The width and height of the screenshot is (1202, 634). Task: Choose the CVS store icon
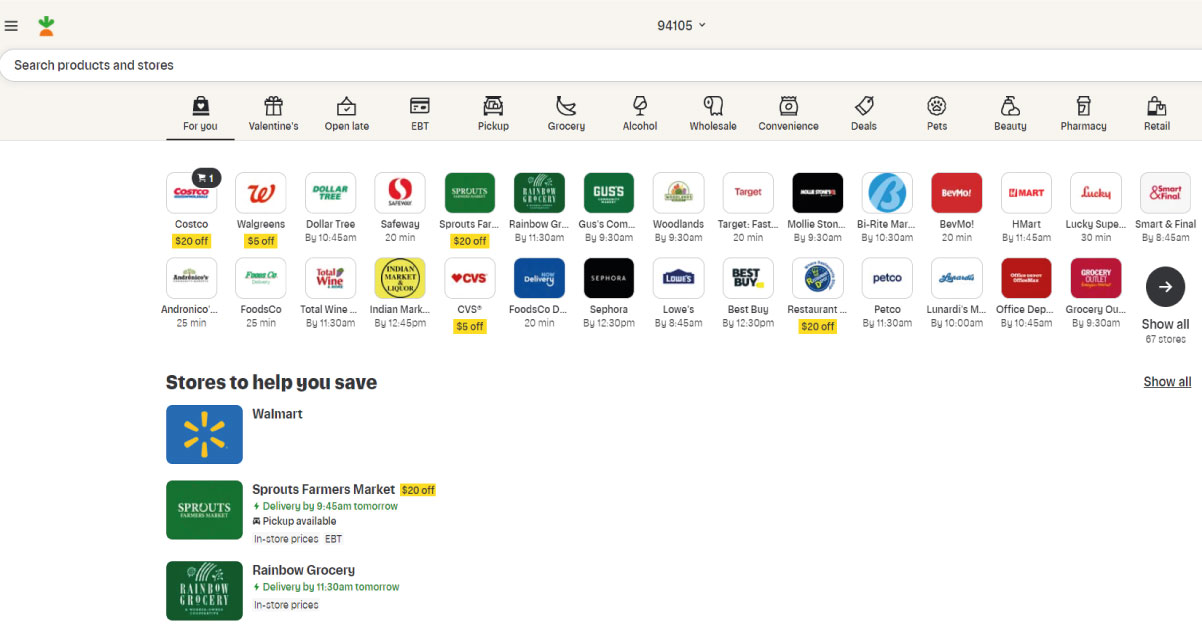click(469, 278)
